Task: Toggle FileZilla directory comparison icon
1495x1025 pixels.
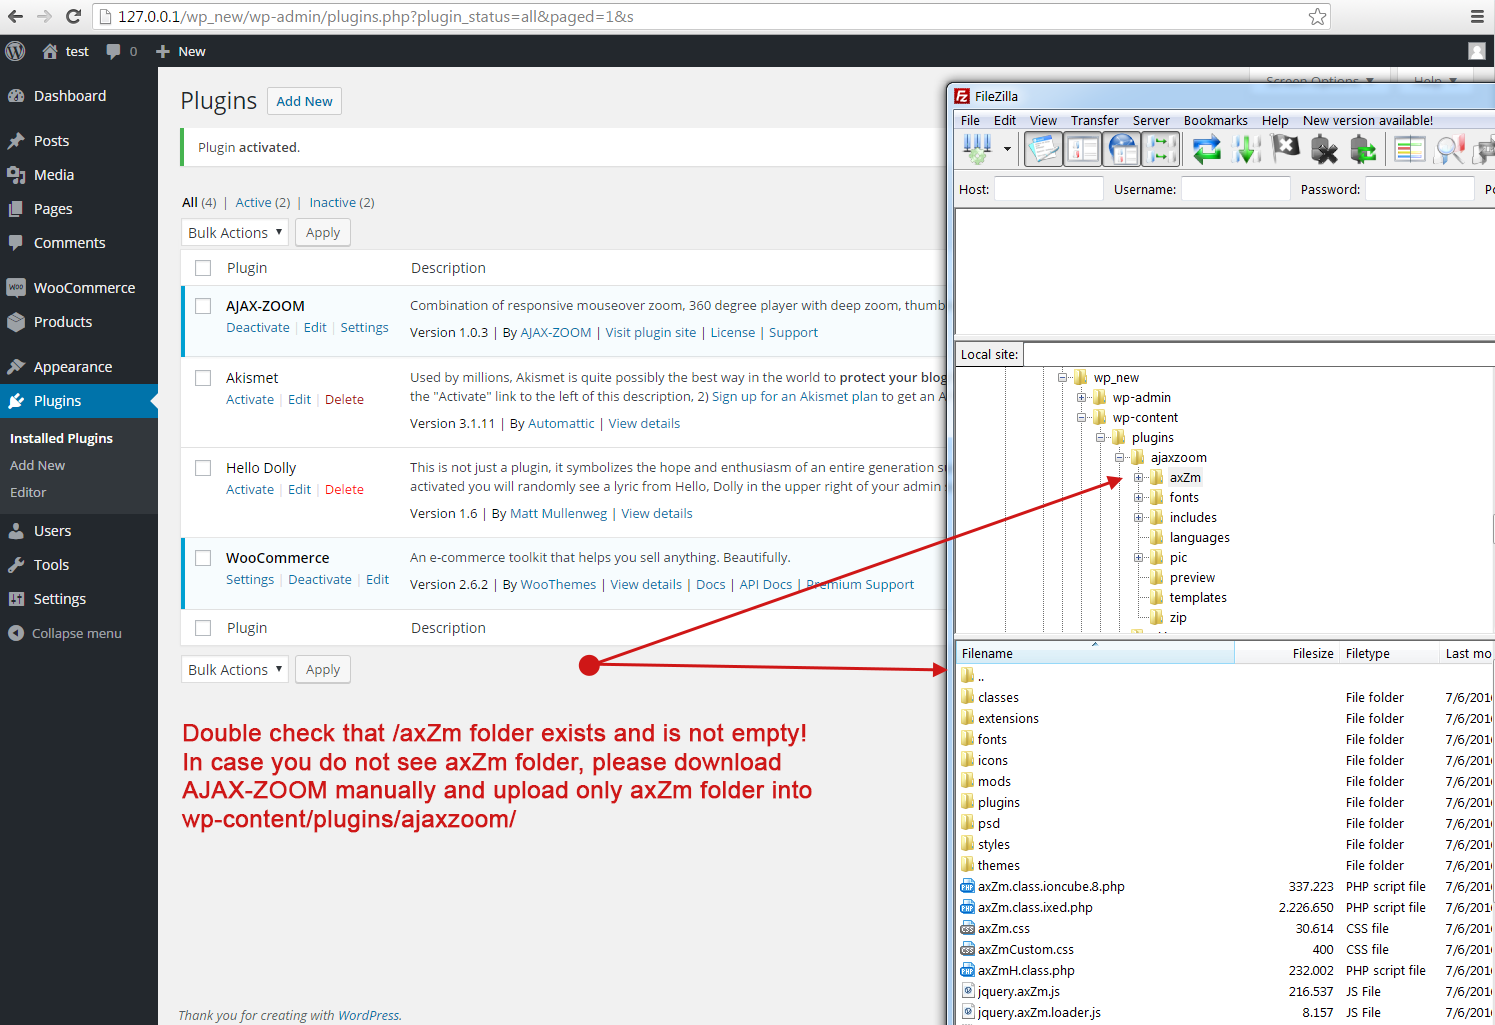Action: click(1449, 149)
